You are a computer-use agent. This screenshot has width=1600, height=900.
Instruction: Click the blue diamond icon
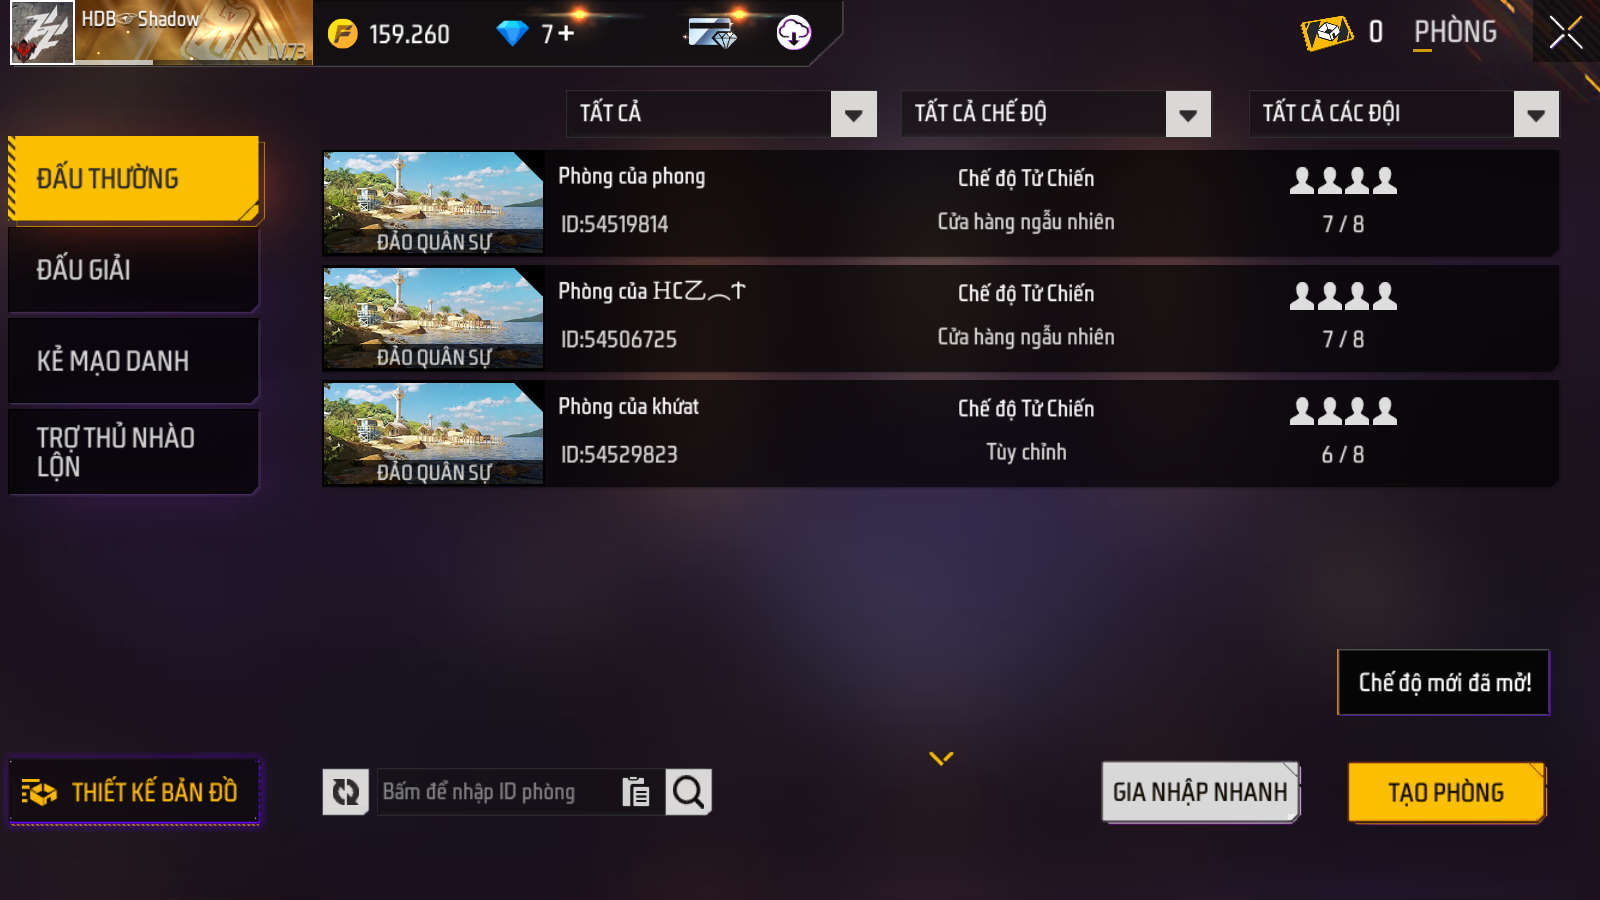[x=512, y=34]
